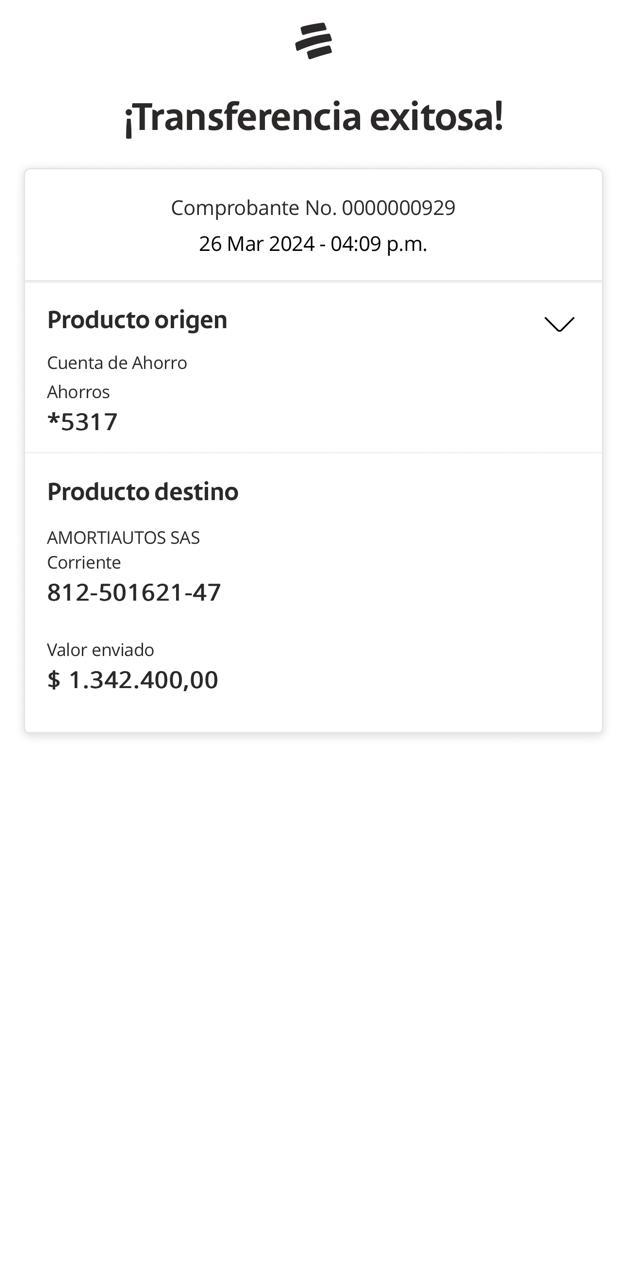Expand Producto origen details chevron

coord(559,324)
